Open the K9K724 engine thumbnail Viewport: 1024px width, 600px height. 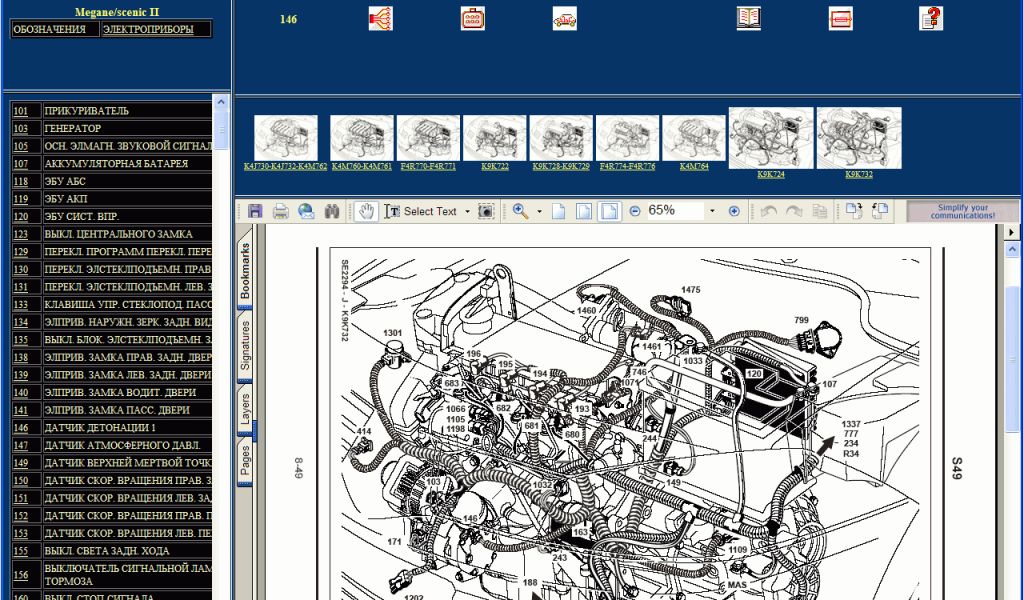click(x=770, y=138)
